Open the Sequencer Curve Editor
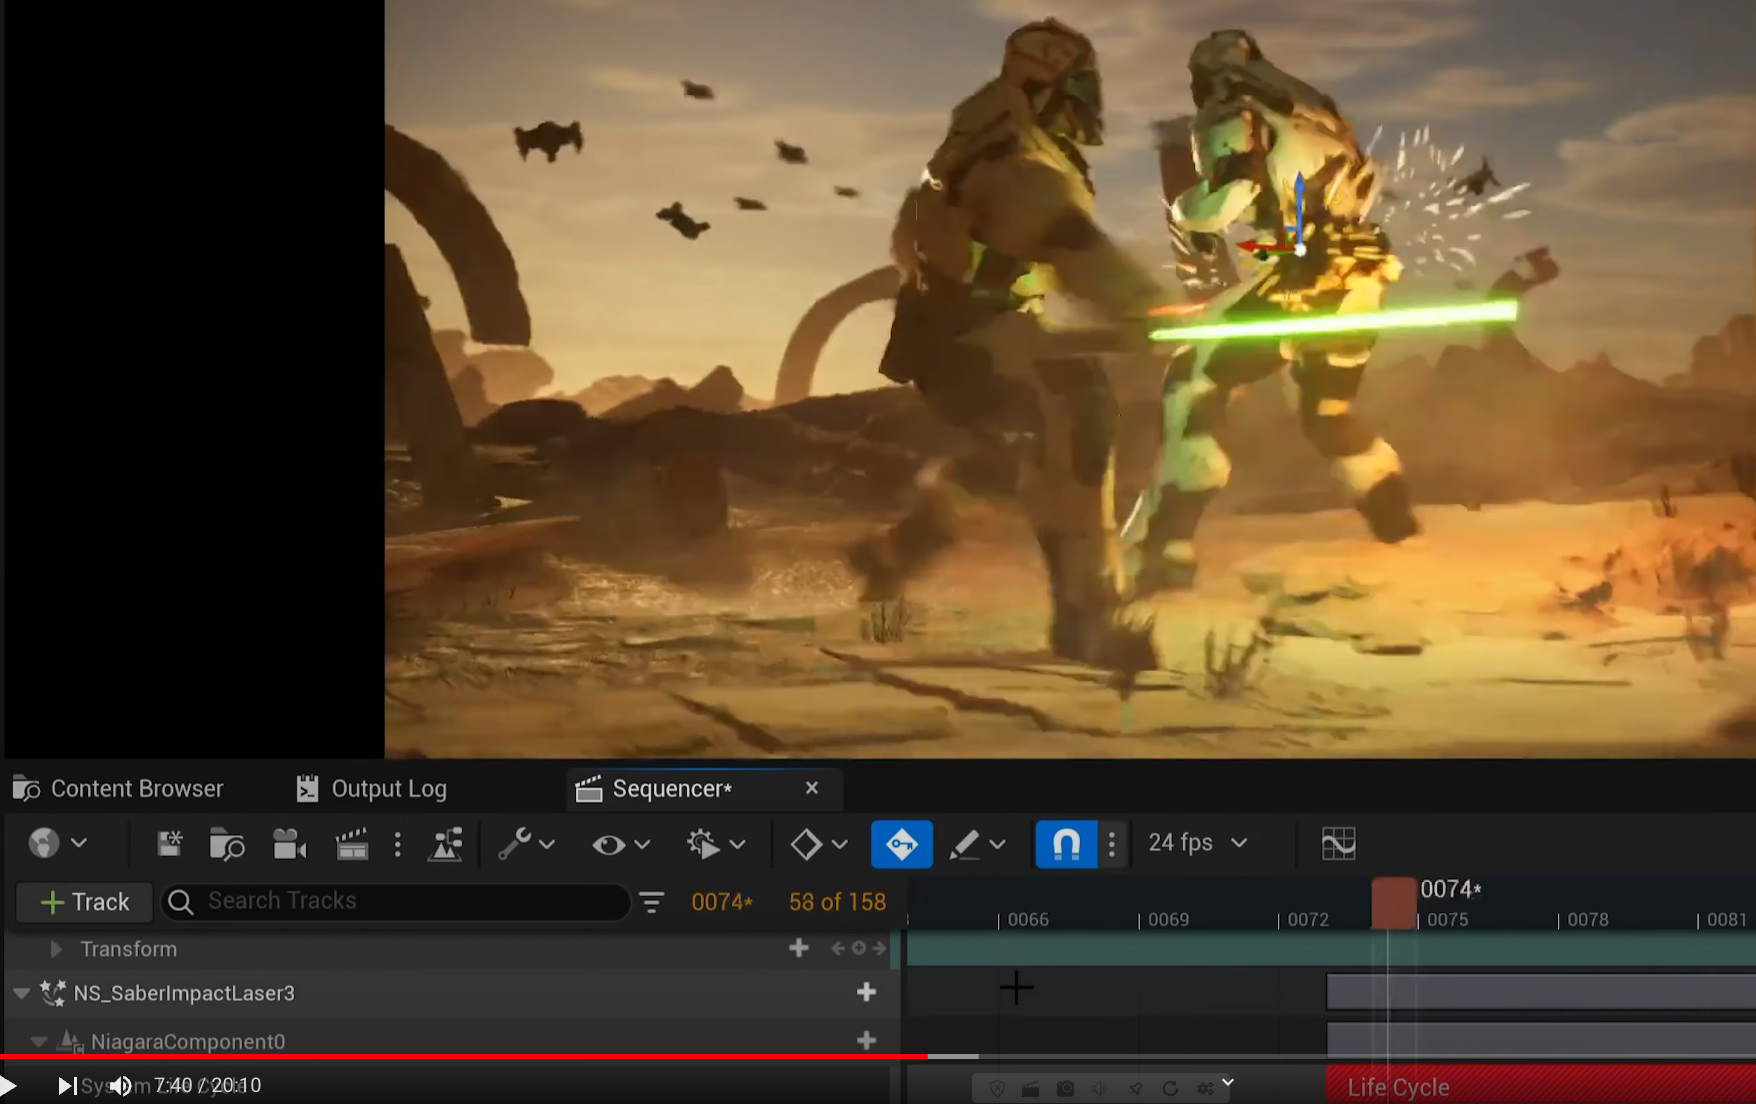1756x1104 pixels. click(1338, 844)
